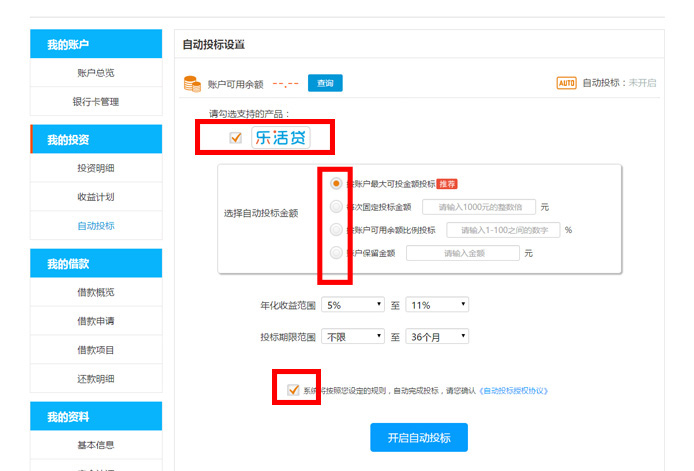Open 基本信息 menu item
This screenshot has width=694, height=471.
[96, 445]
